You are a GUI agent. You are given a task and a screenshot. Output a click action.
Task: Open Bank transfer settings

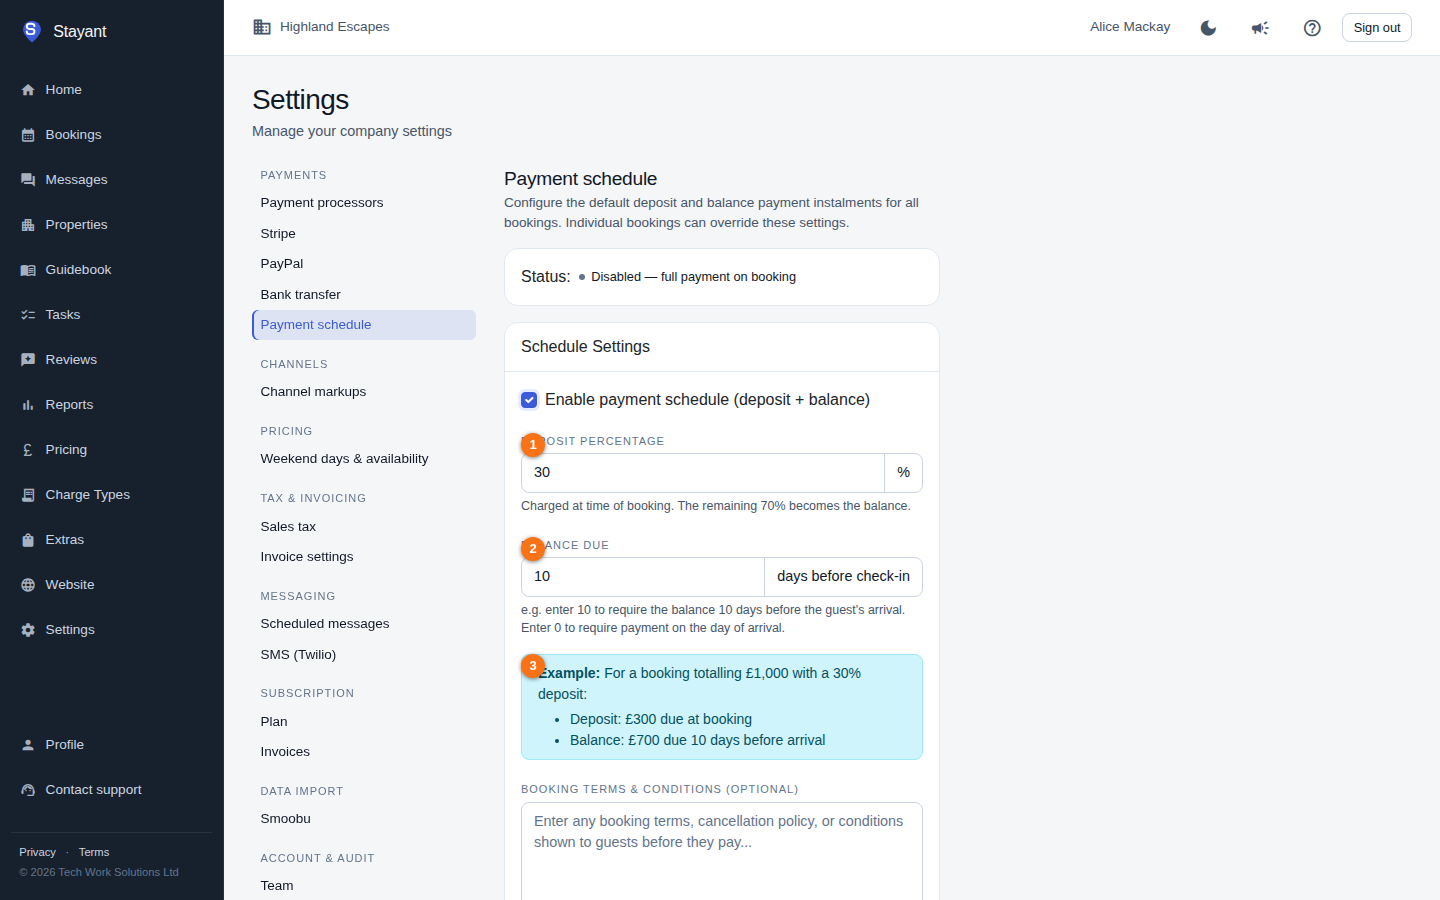(364, 295)
